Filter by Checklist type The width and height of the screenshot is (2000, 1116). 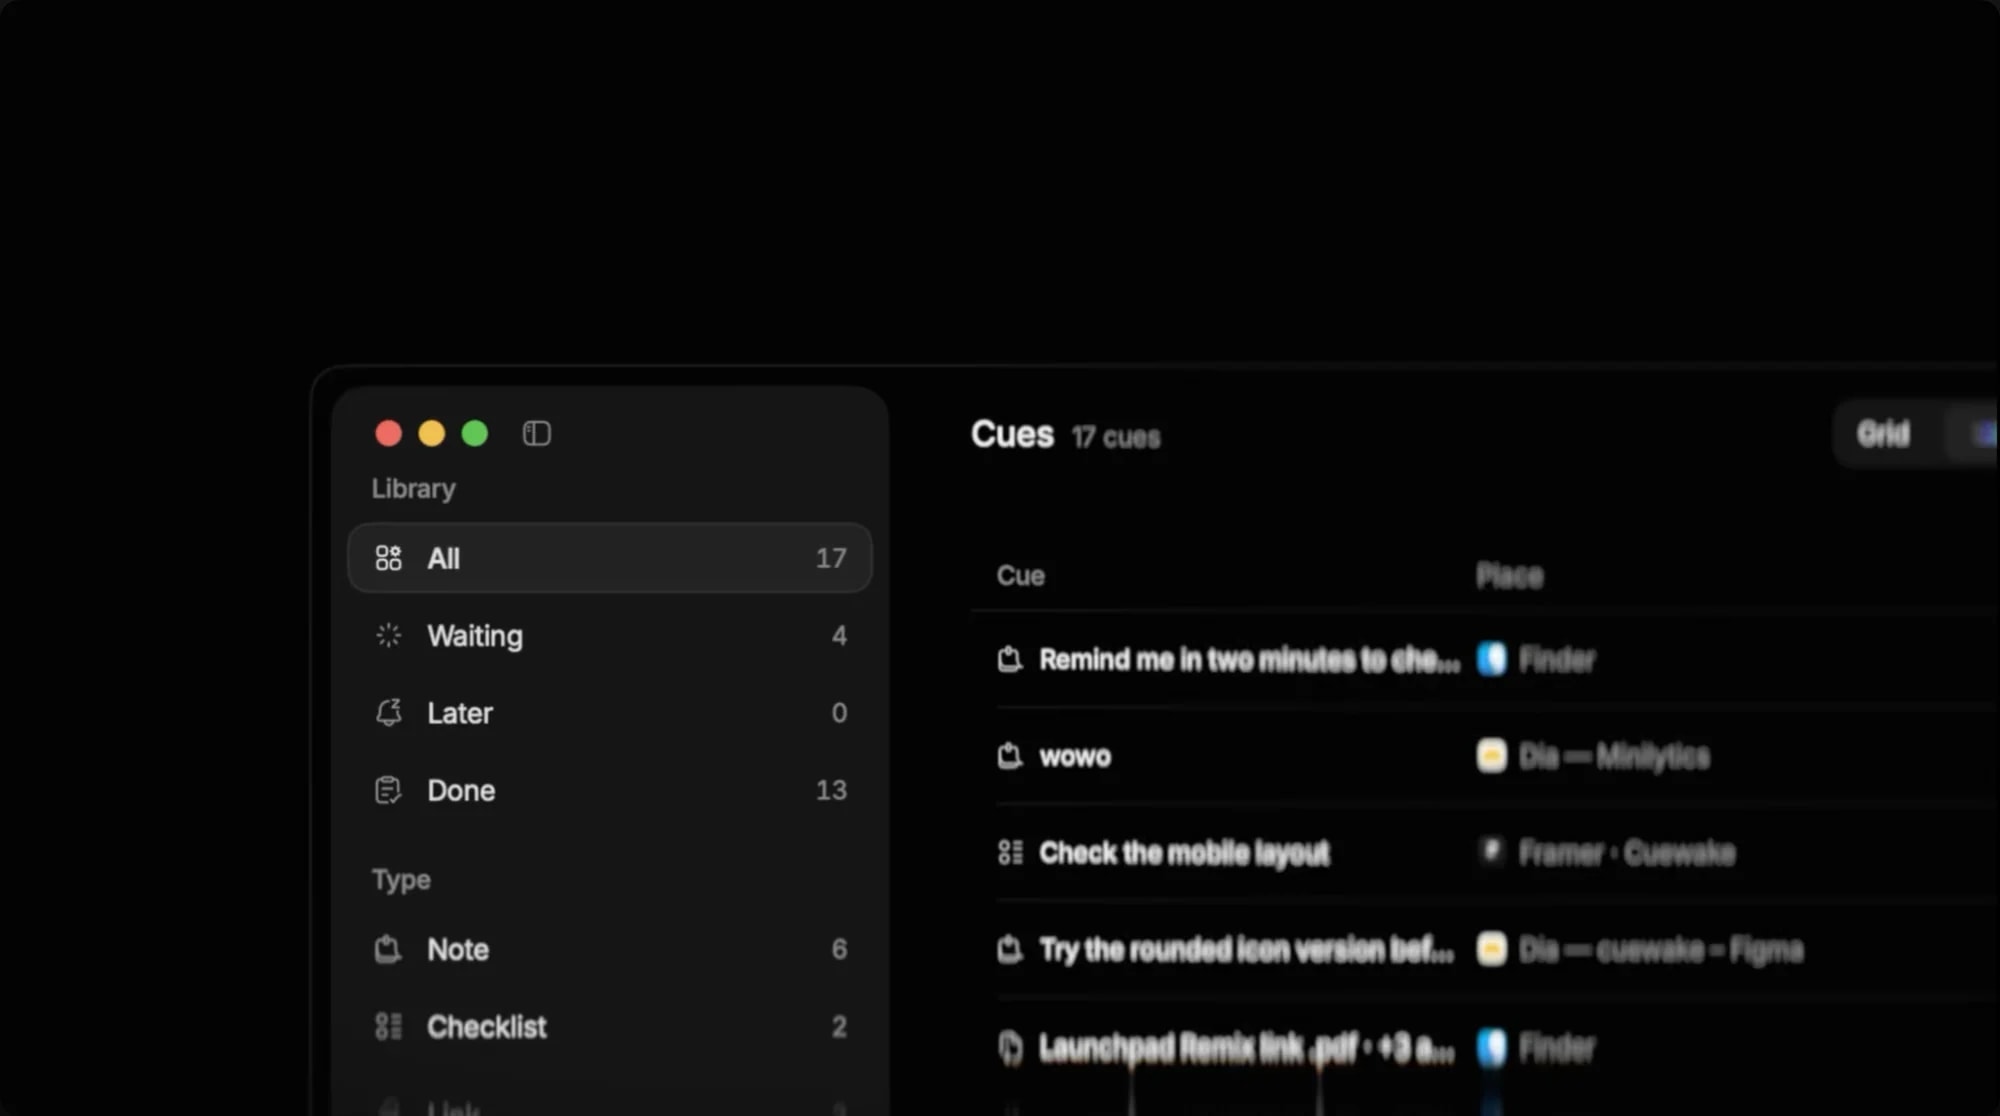tap(610, 1026)
